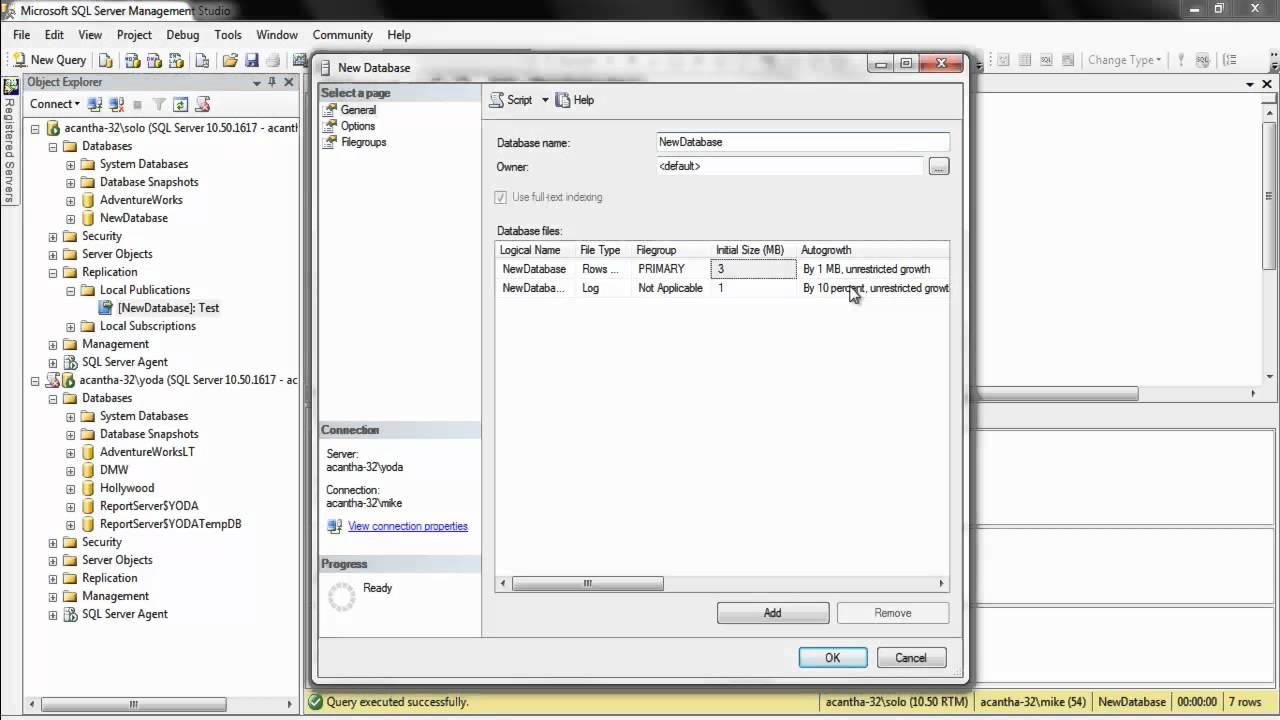This screenshot has height=720, width=1280.
Task: Open the Project menu
Action: pos(134,35)
